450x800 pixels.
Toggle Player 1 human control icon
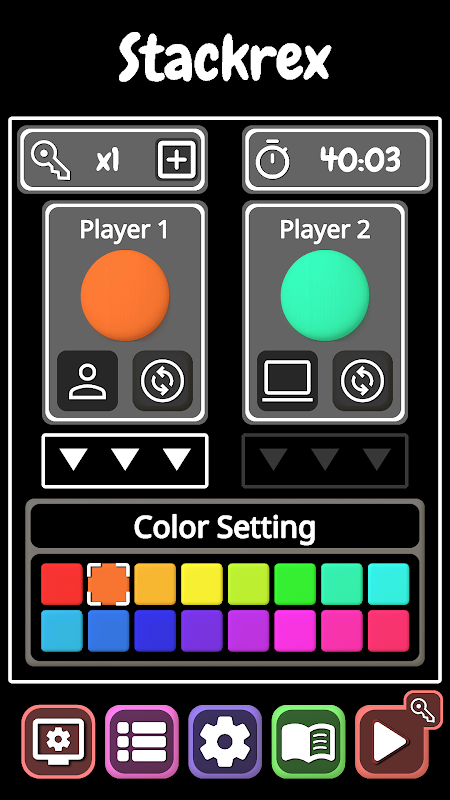pyautogui.click(x=88, y=381)
